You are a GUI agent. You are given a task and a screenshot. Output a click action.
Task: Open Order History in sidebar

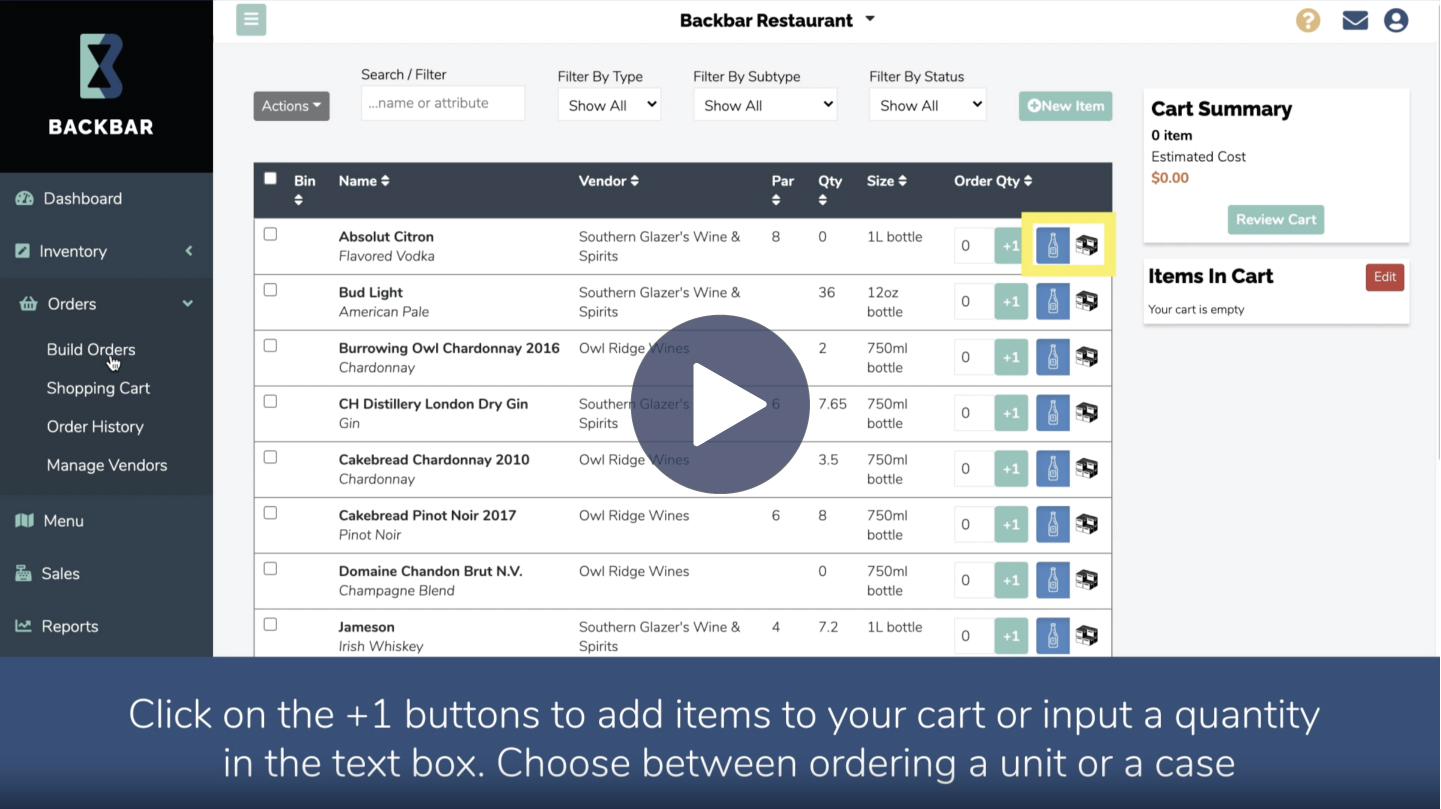(x=95, y=426)
